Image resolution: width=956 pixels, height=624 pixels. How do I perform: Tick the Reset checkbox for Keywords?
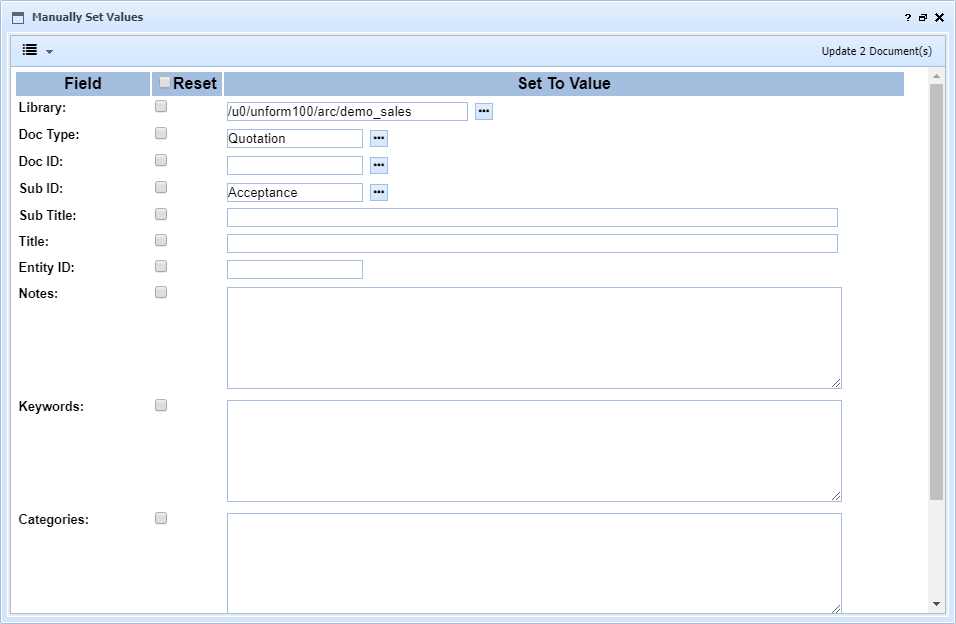pyautogui.click(x=161, y=405)
